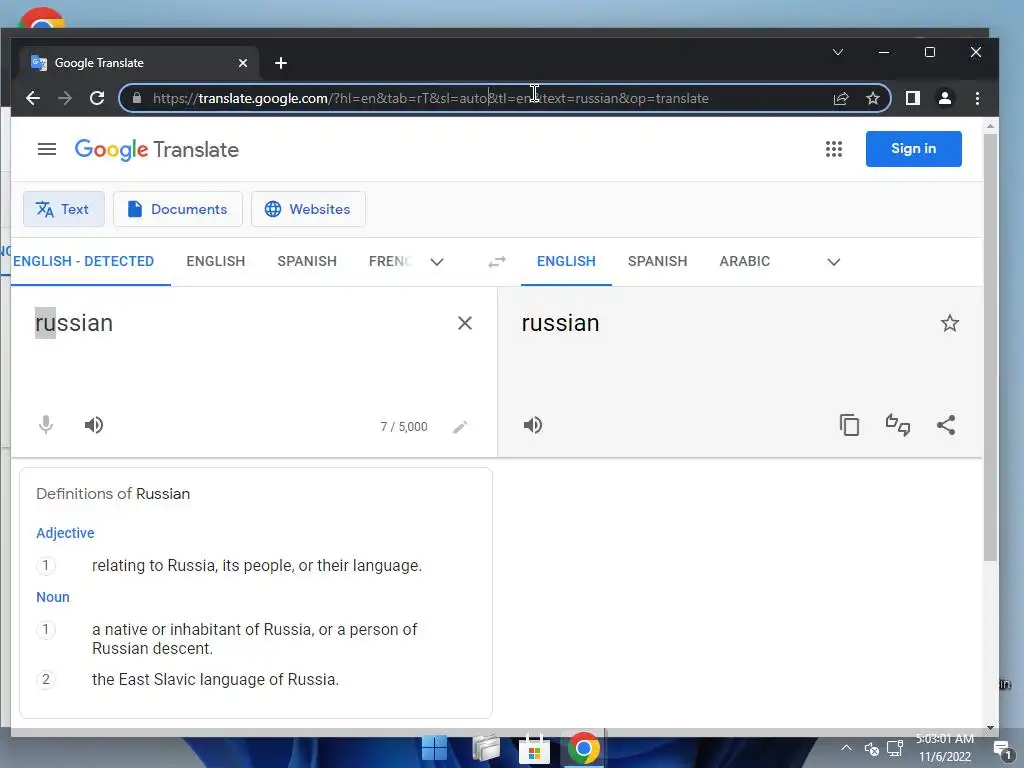The image size is (1024, 768).
Task: Click the scrollbar down arrow
Action: click(990, 727)
